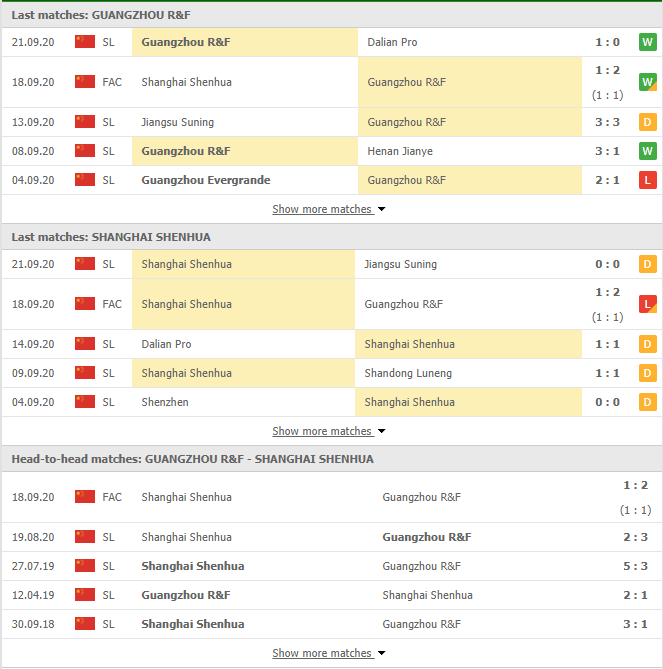Click the green W badge for Dalian Pro match
The image size is (663, 669).
(647, 42)
